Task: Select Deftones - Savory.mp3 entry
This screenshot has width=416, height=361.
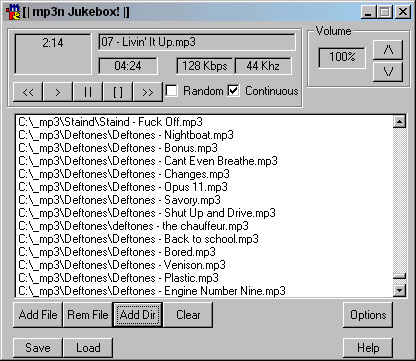Action: (x=204, y=200)
